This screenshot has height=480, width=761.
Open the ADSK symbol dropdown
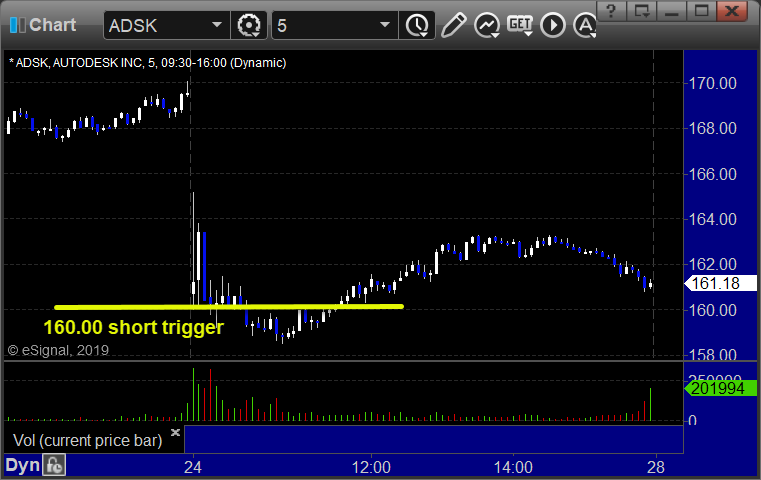(x=216, y=25)
